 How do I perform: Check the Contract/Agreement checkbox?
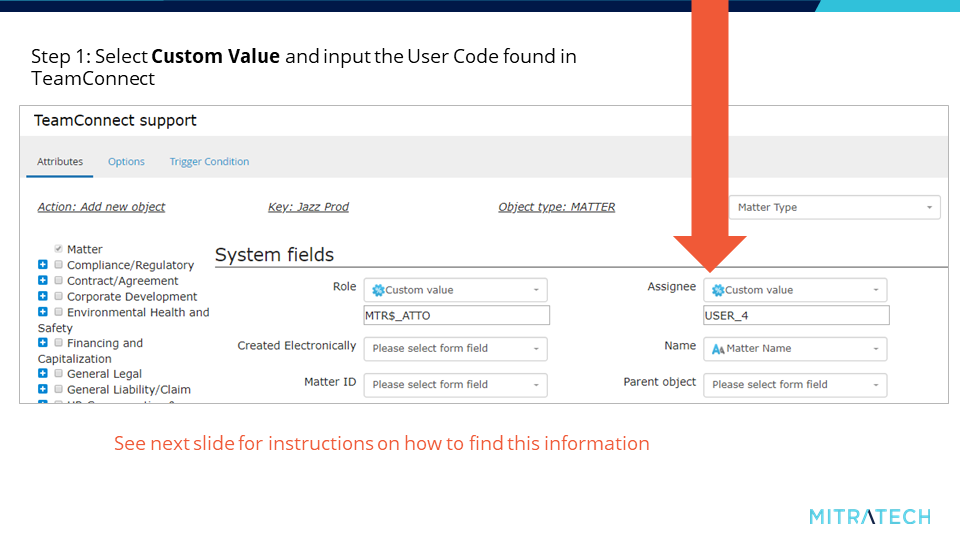point(58,280)
